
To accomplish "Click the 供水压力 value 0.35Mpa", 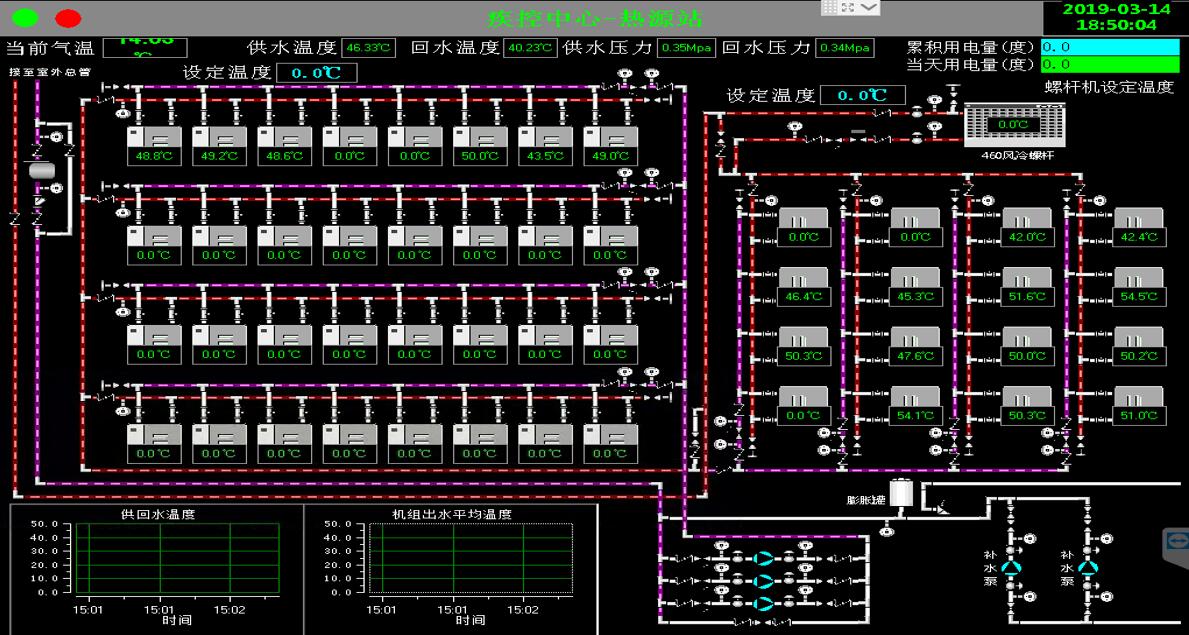I will [x=686, y=48].
